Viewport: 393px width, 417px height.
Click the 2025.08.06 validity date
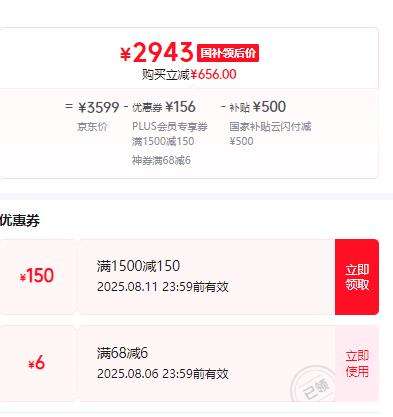(163, 374)
